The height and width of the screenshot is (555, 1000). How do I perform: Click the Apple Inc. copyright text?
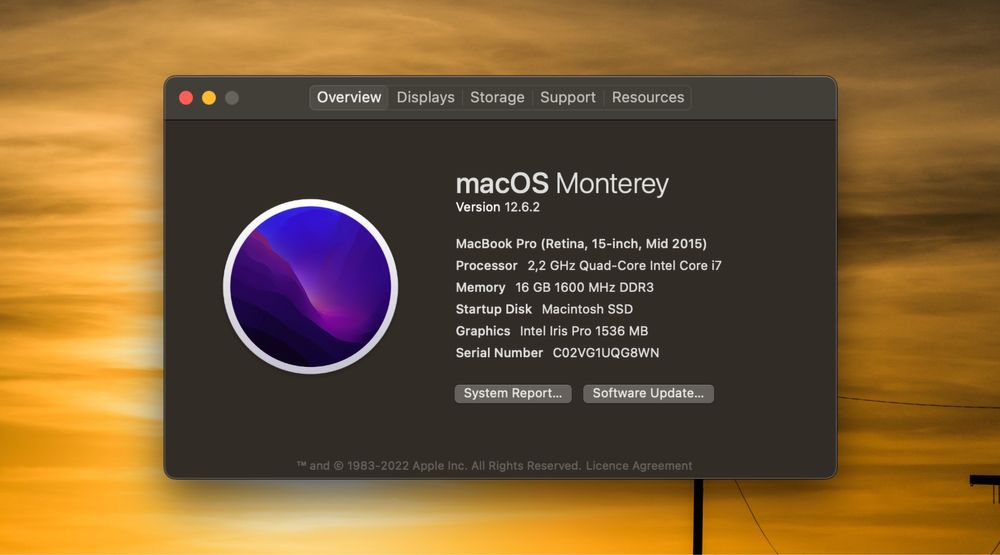point(439,466)
